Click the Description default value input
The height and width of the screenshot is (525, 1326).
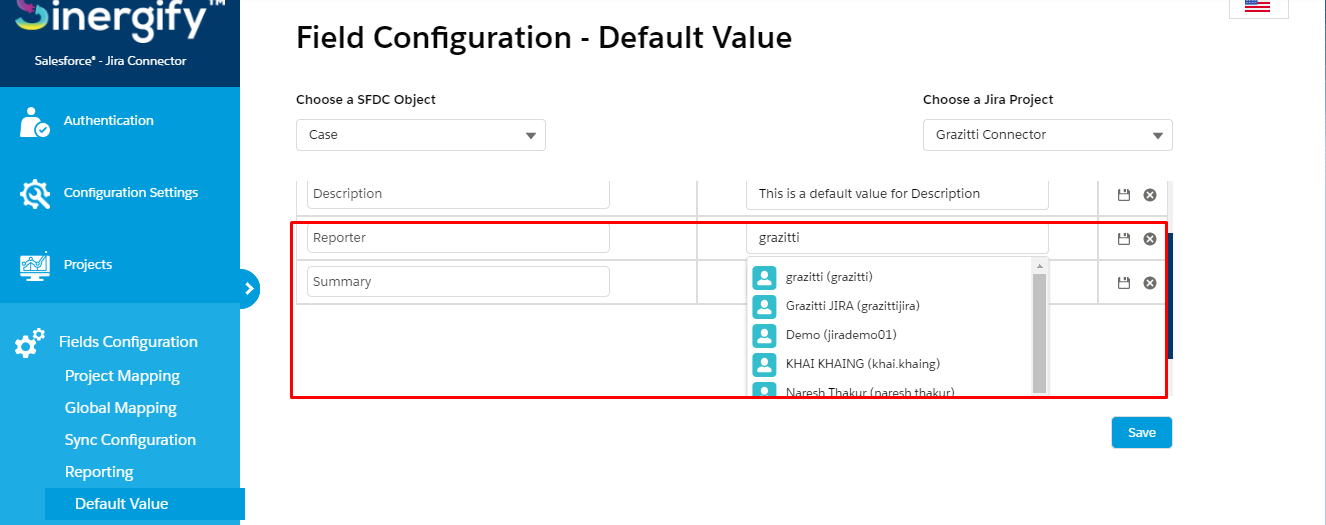[897, 194]
